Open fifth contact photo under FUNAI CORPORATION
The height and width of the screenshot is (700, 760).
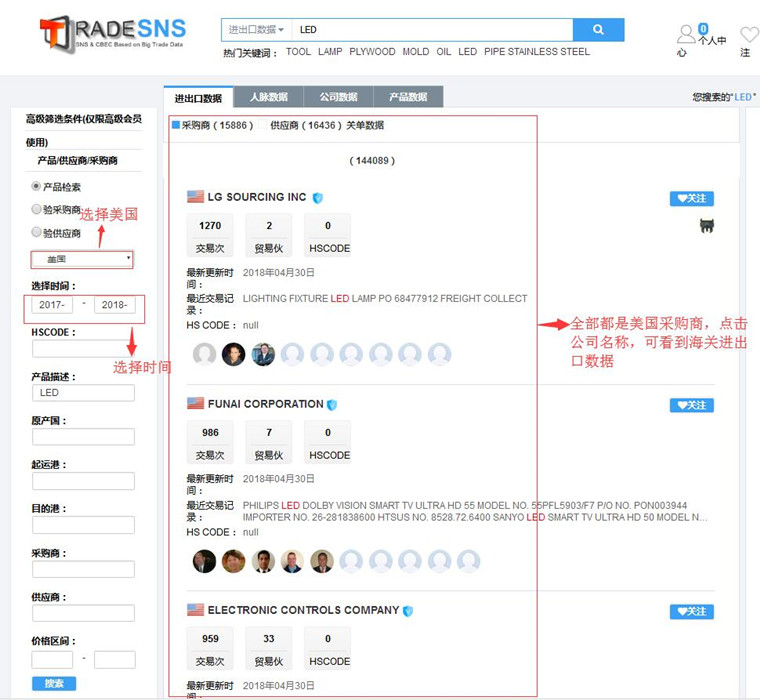(x=322, y=561)
